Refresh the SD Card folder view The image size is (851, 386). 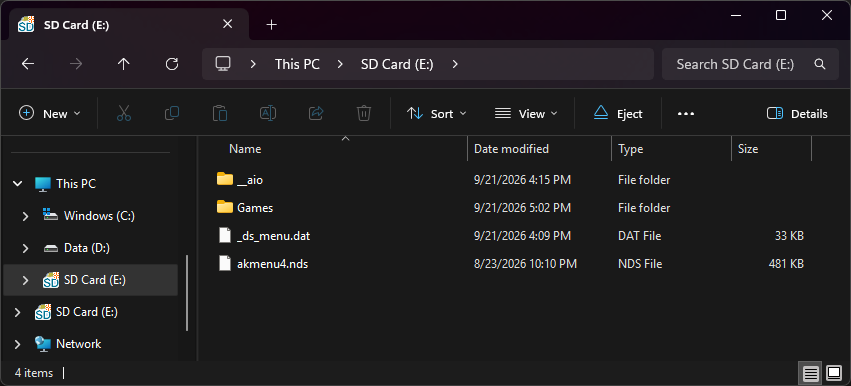pyautogui.click(x=172, y=64)
